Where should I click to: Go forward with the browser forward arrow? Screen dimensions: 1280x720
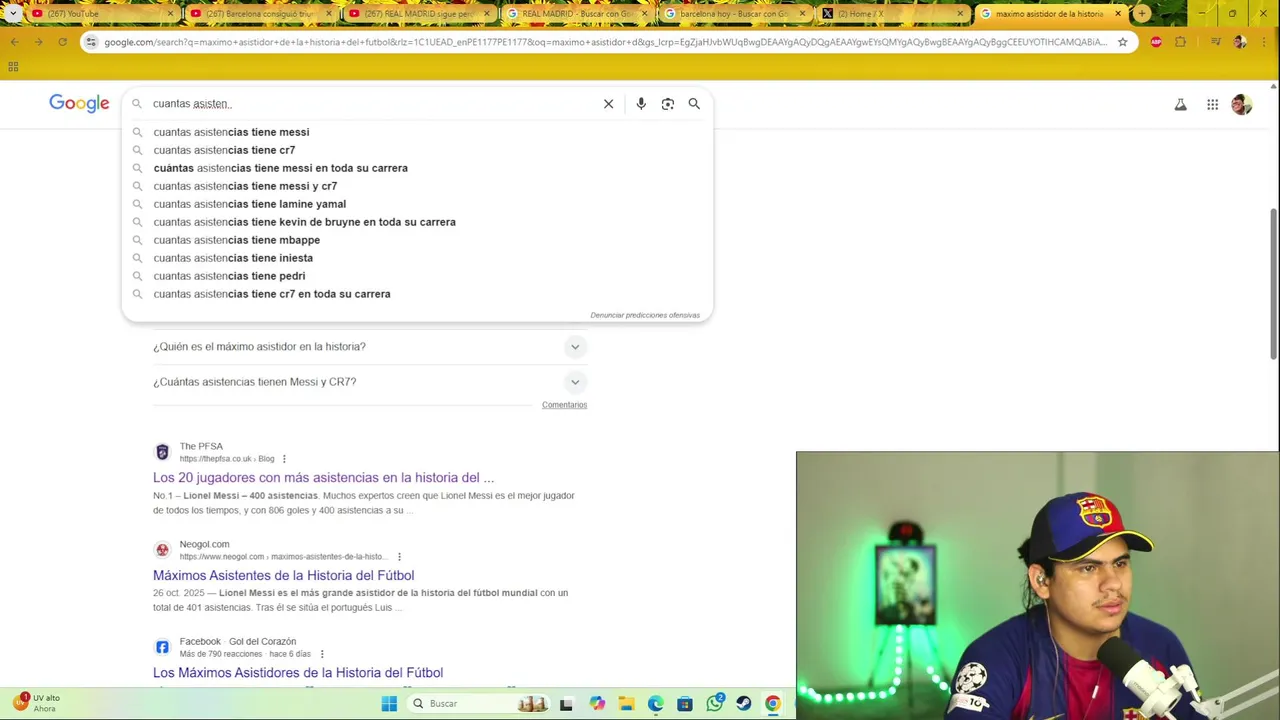[38, 42]
